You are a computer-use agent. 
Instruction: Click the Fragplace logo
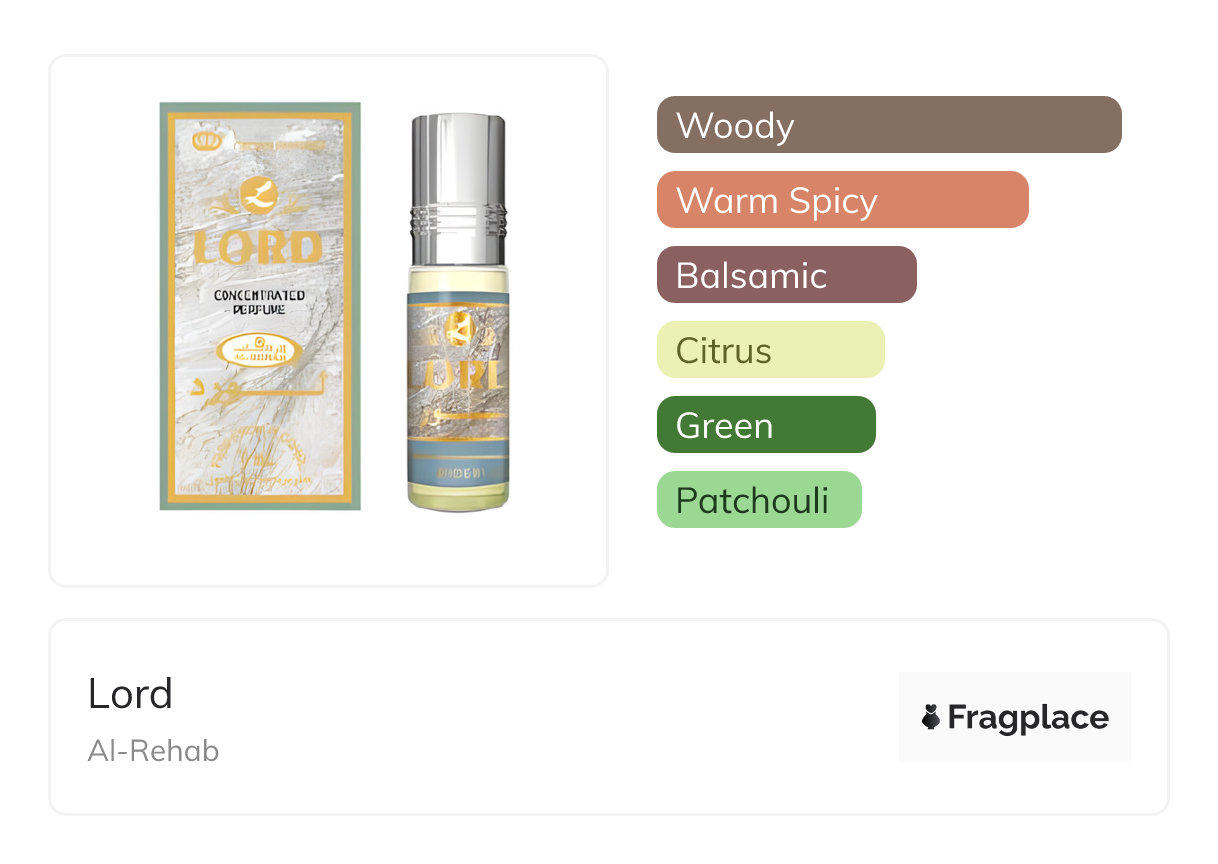coord(1015,717)
